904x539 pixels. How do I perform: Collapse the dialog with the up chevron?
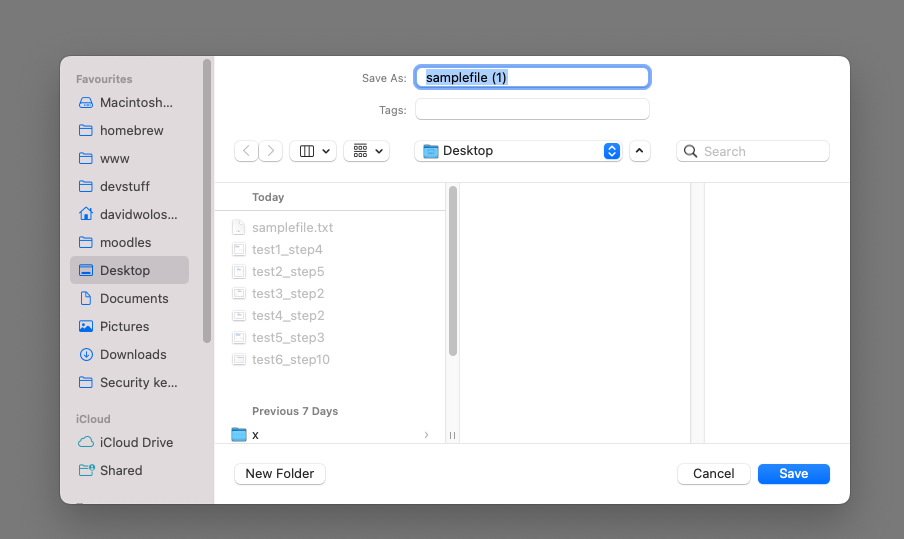coord(639,151)
